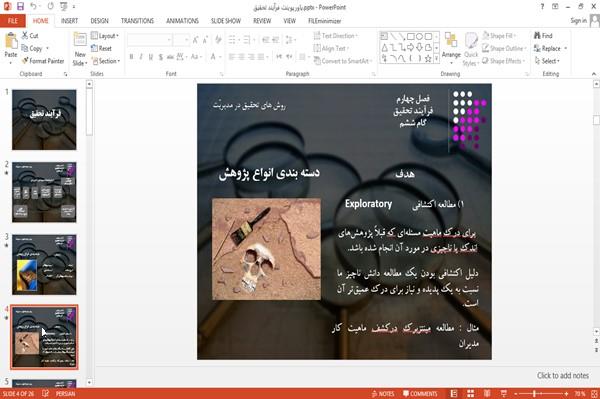Click the Save icon in Quick Access Toolbar
Image resolution: width=600 pixels, height=399 pixels.
(20, 7)
